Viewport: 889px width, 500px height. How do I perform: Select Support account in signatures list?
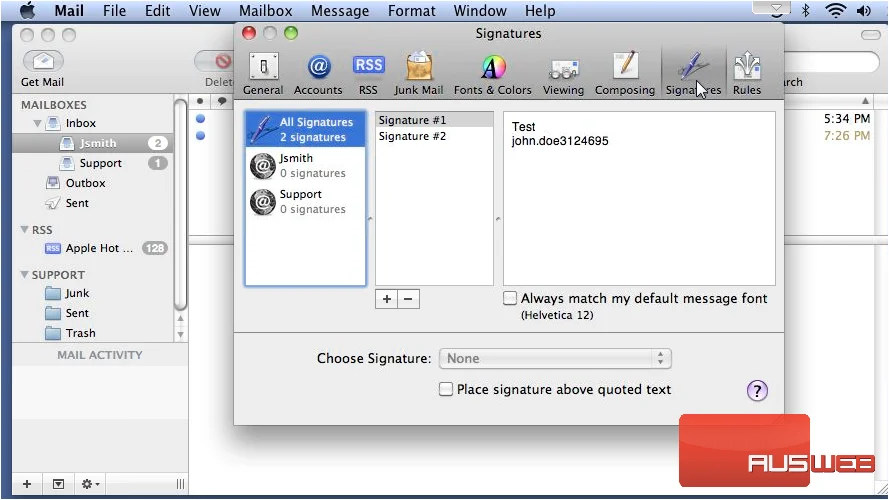(305, 201)
